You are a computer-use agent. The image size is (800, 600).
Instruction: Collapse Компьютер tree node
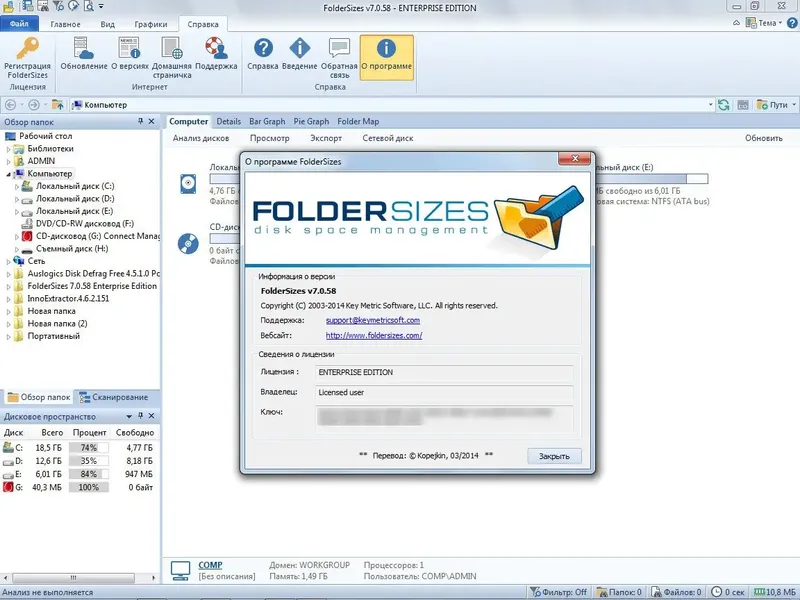8,174
